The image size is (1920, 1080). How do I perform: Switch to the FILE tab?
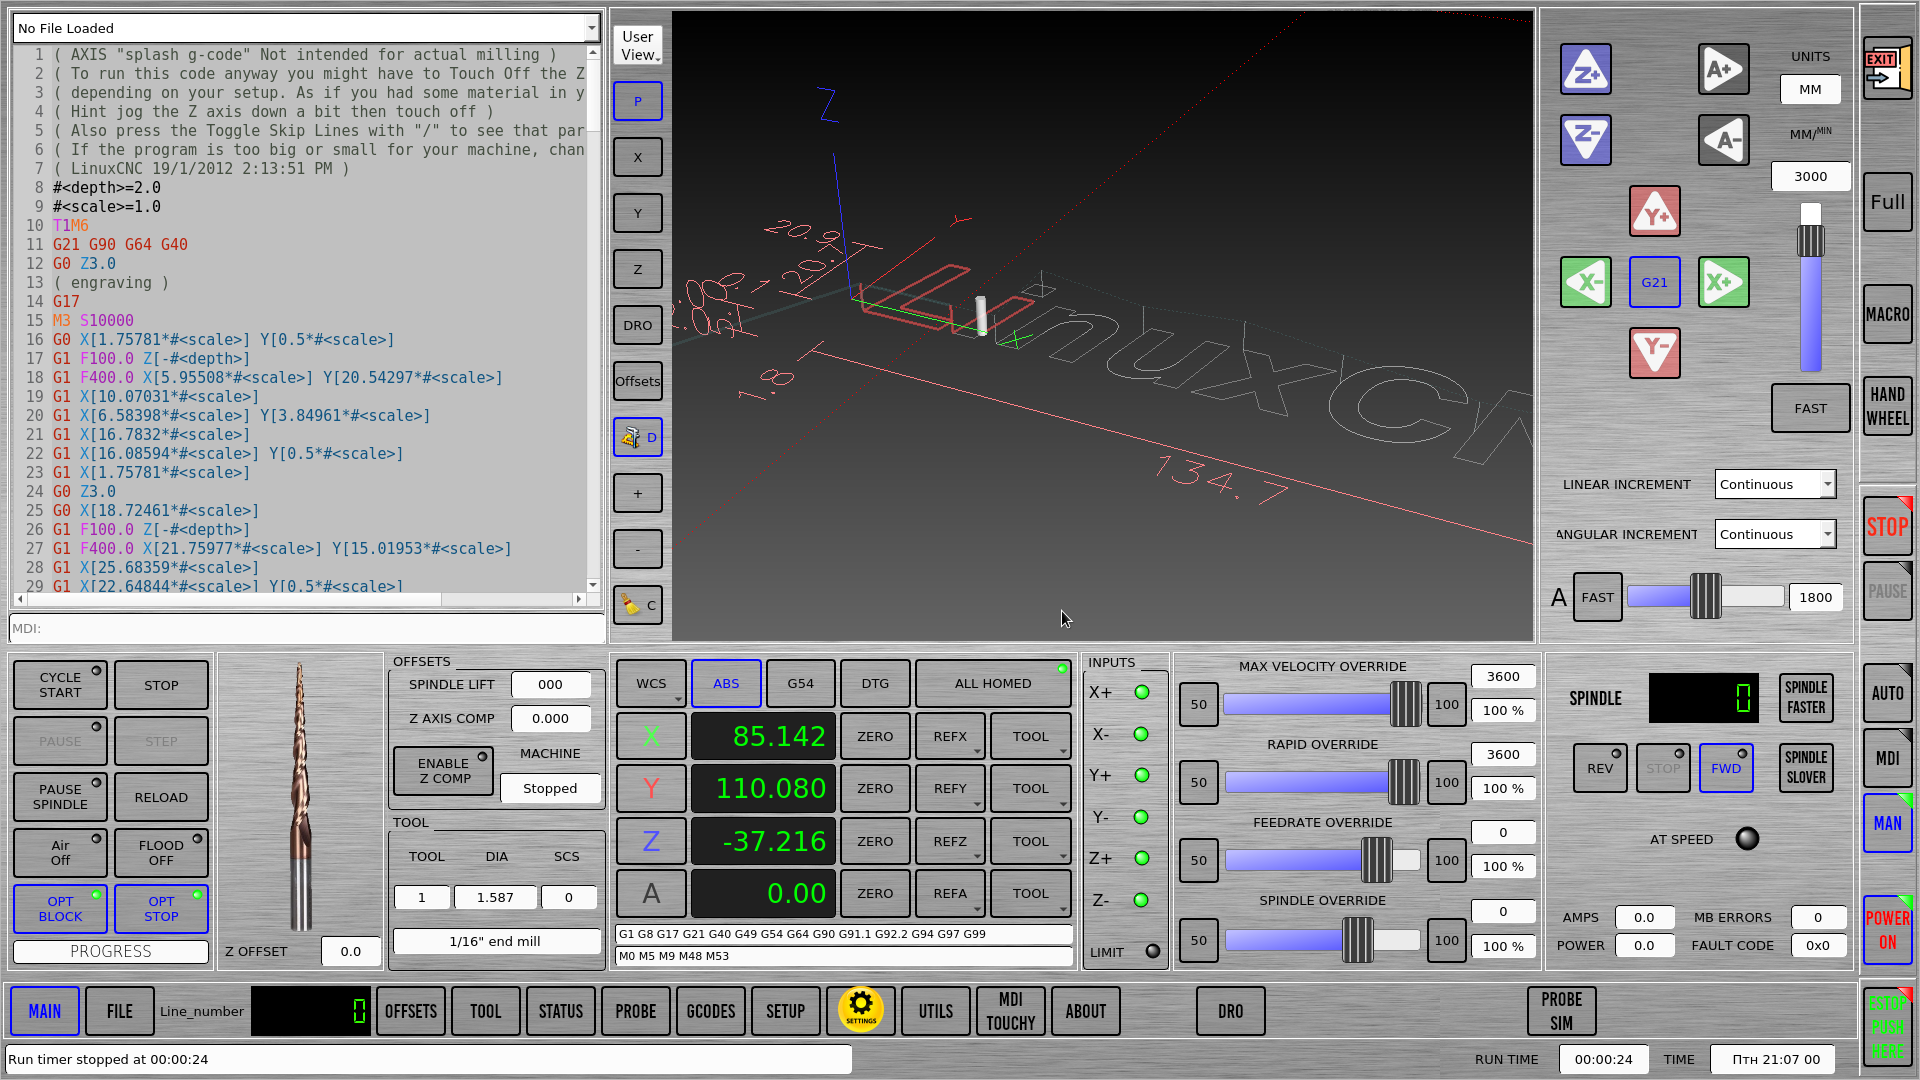tap(120, 1011)
